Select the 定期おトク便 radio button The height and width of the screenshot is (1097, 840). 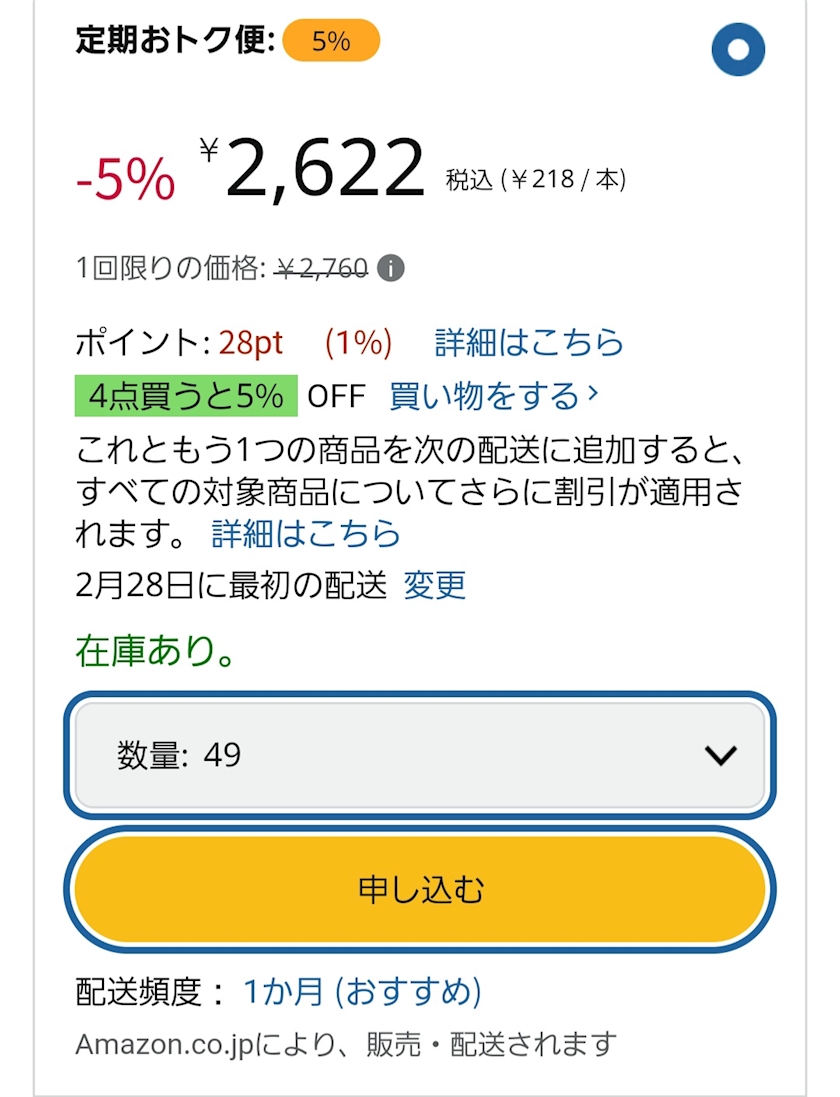pos(738,50)
